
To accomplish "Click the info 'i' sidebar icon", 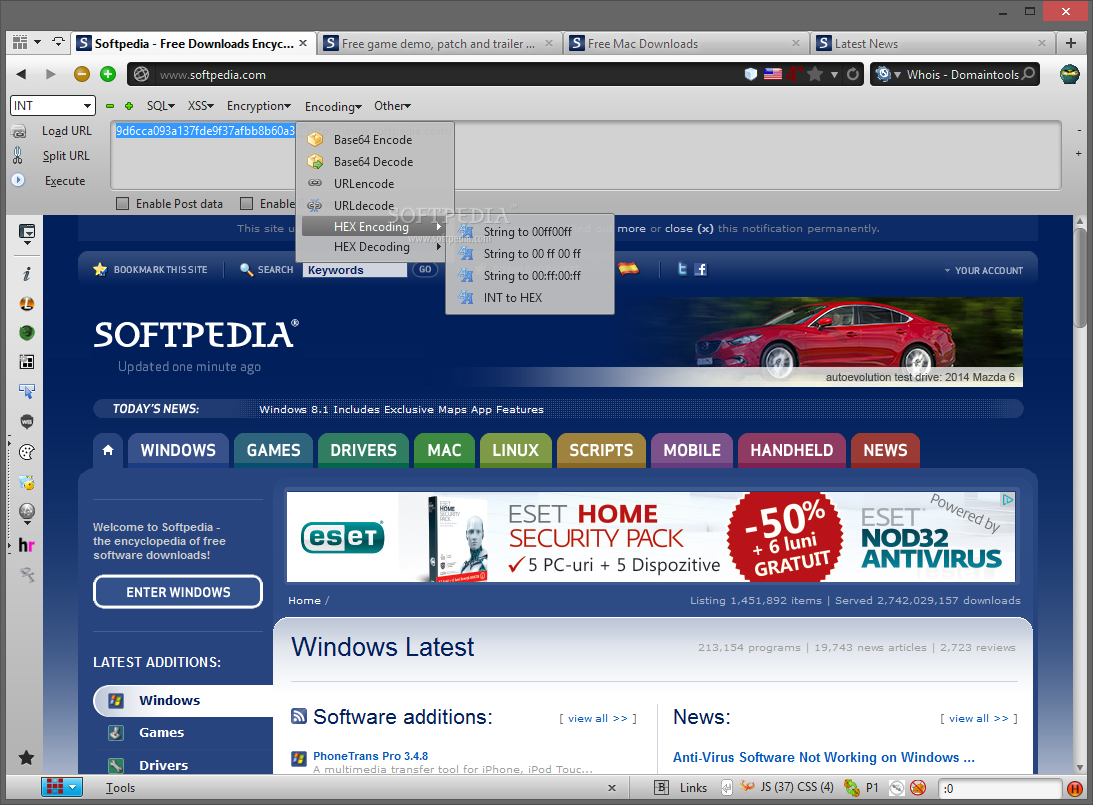I will [x=26, y=274].
